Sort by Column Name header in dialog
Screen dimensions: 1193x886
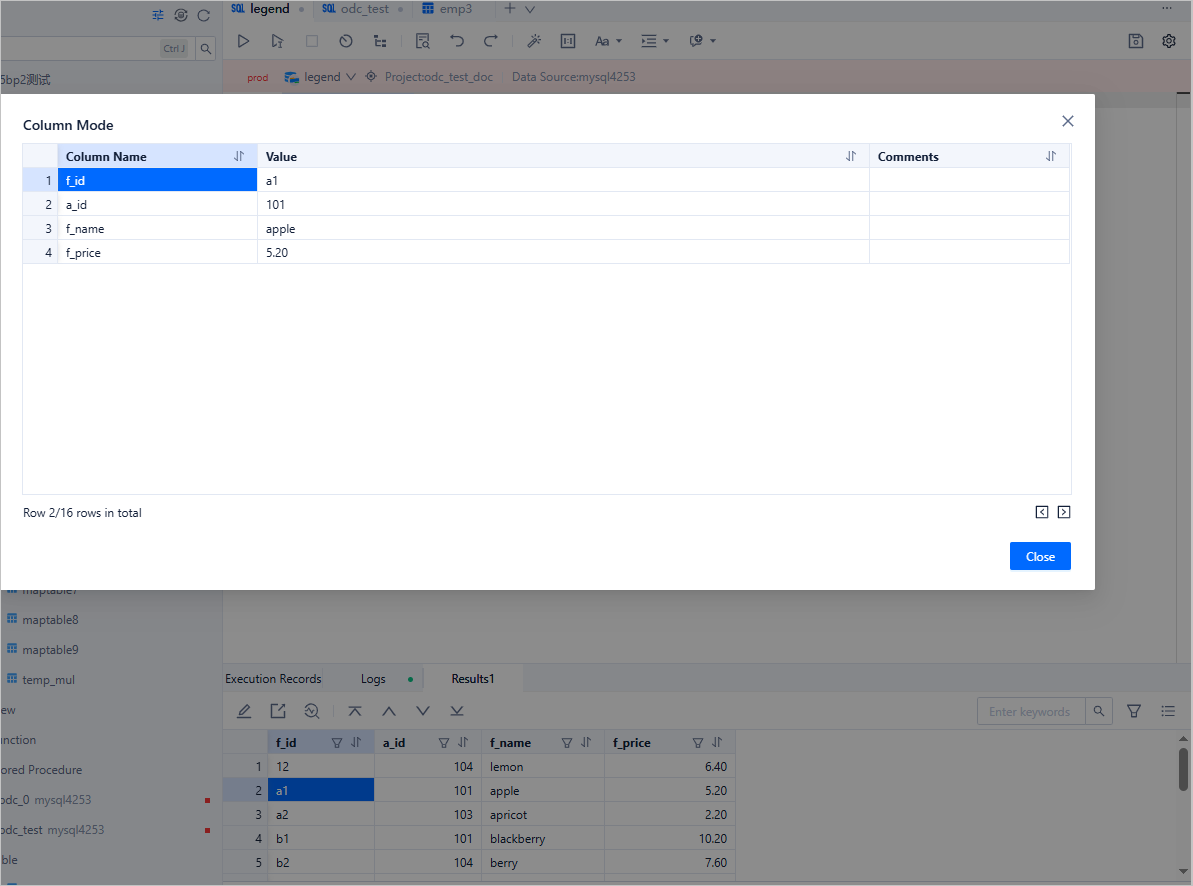pos(239,156)
